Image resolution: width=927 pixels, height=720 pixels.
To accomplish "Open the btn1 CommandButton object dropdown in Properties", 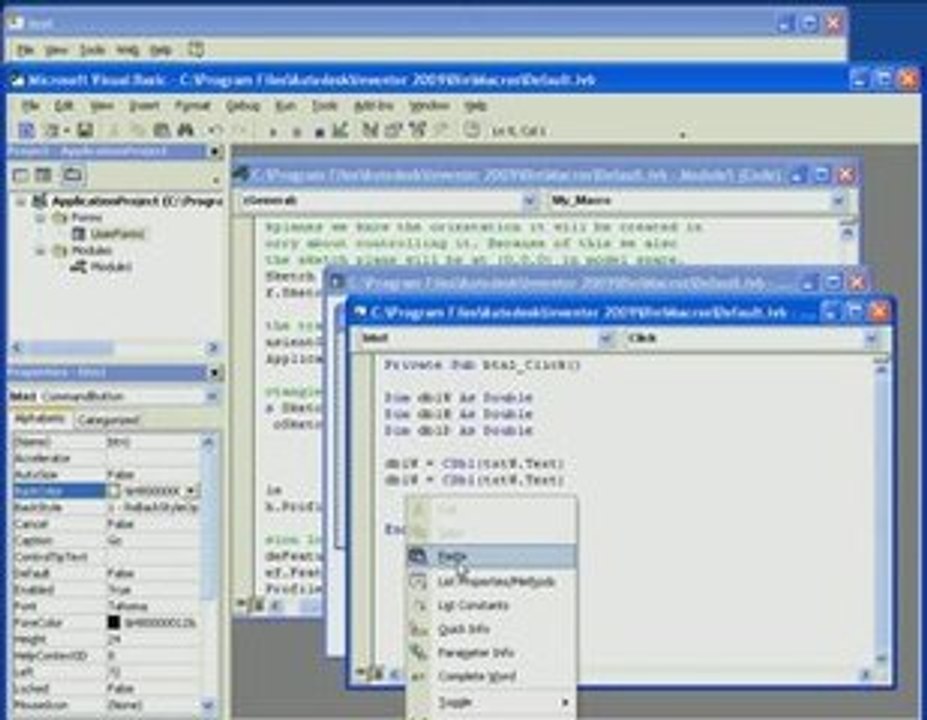I will pos(212,396).
